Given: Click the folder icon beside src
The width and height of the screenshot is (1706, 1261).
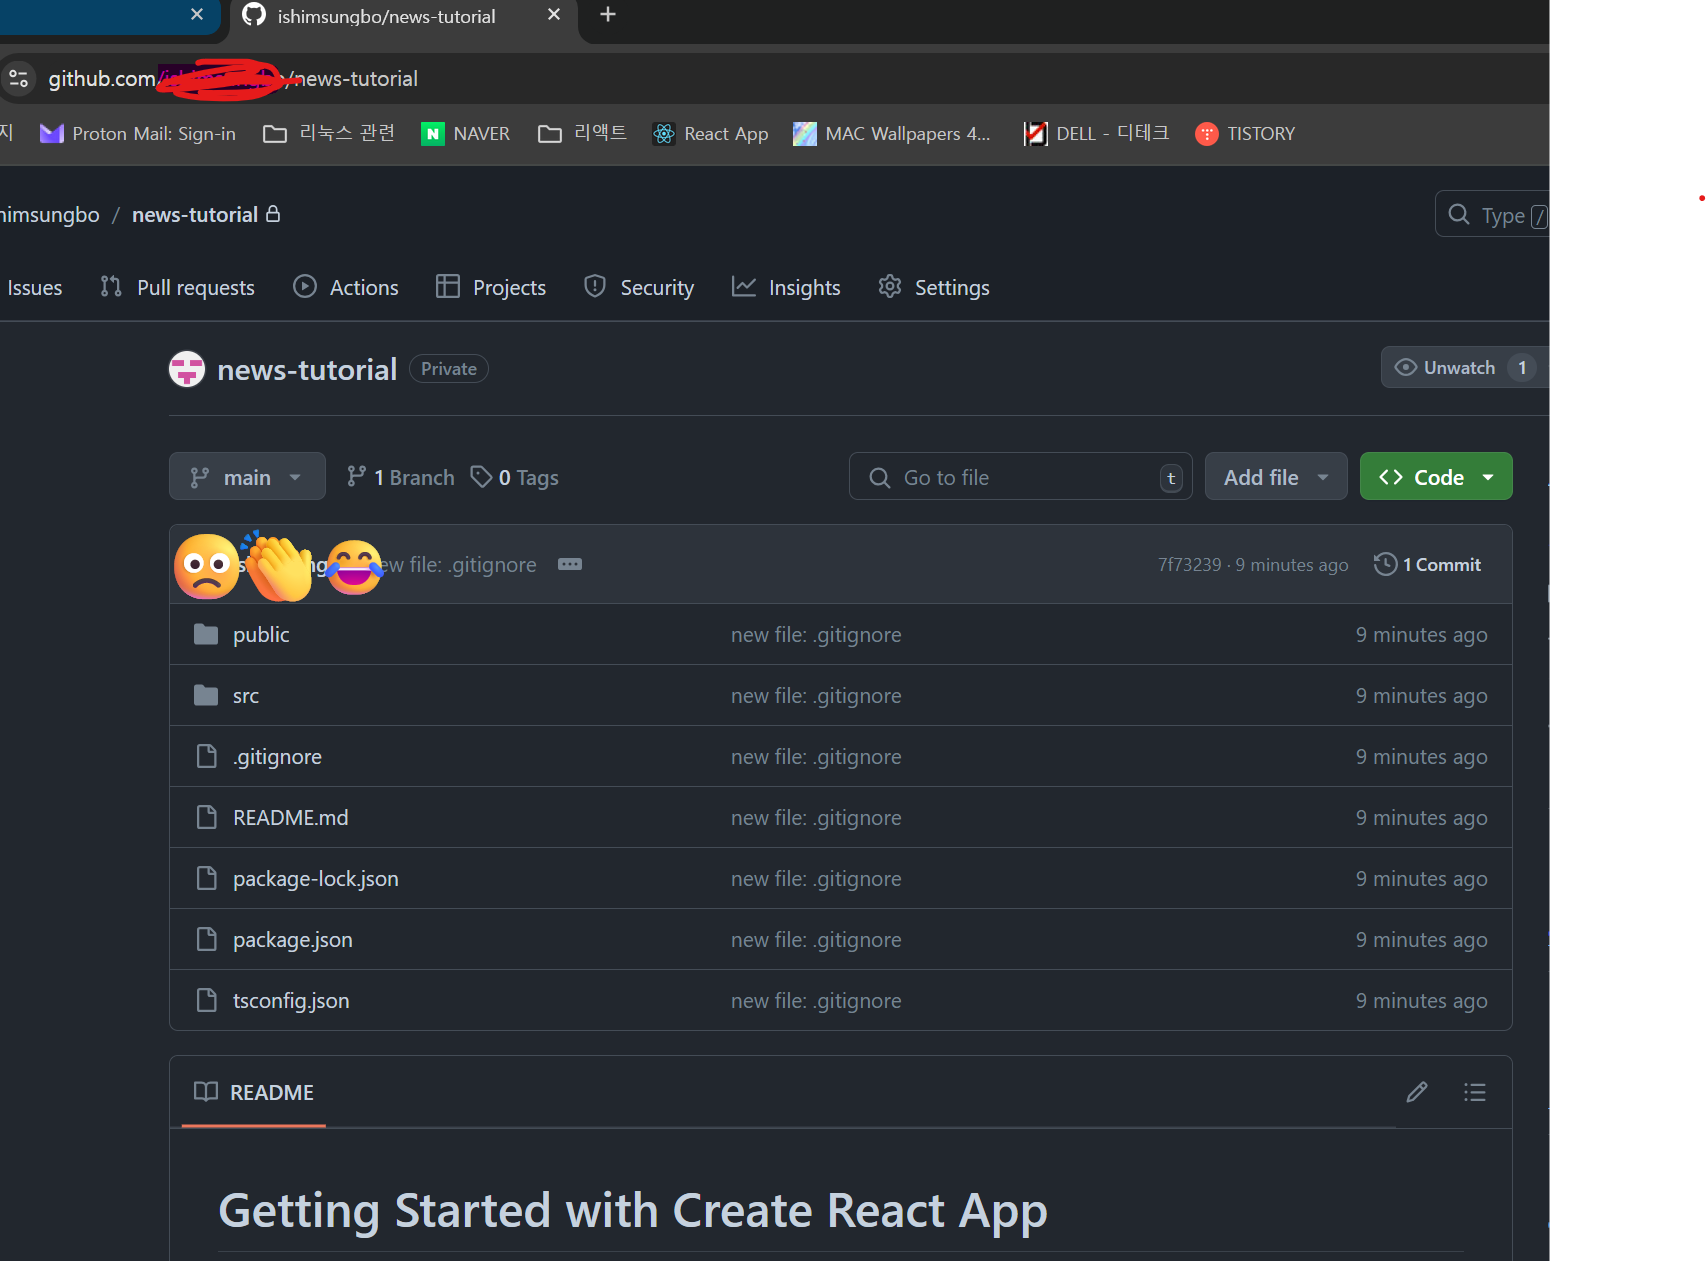Looking at the screenshot, I should click(206, 695).
